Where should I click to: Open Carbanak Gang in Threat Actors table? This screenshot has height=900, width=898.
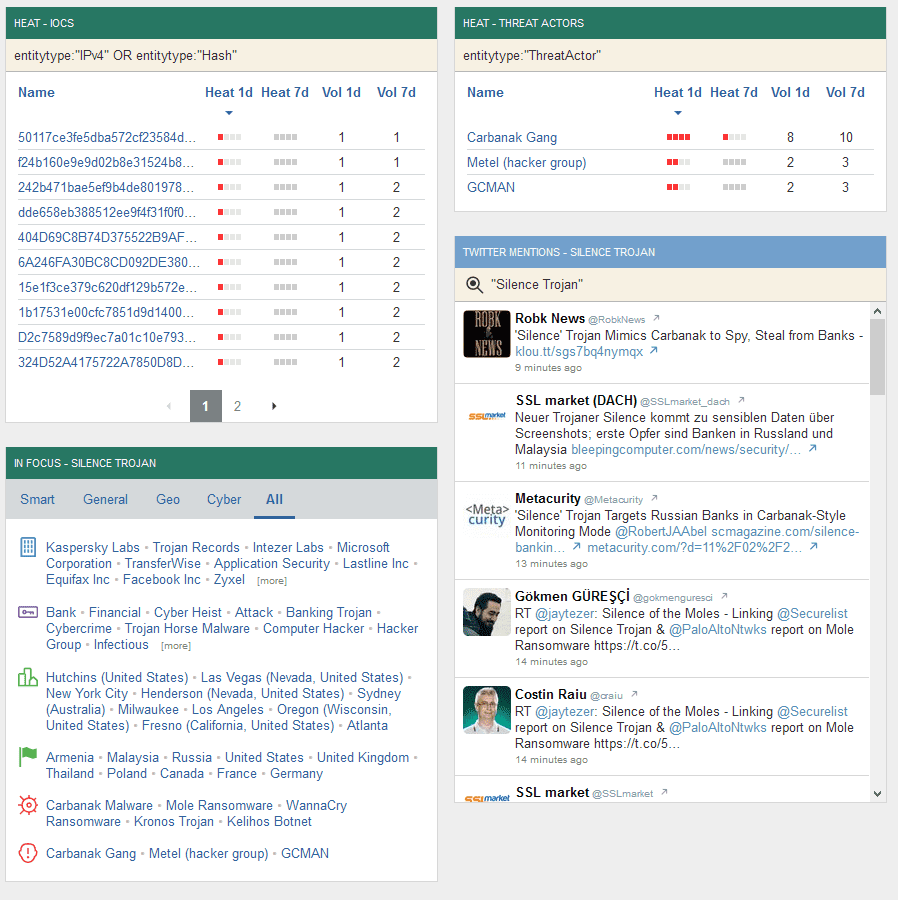(512, 137)
